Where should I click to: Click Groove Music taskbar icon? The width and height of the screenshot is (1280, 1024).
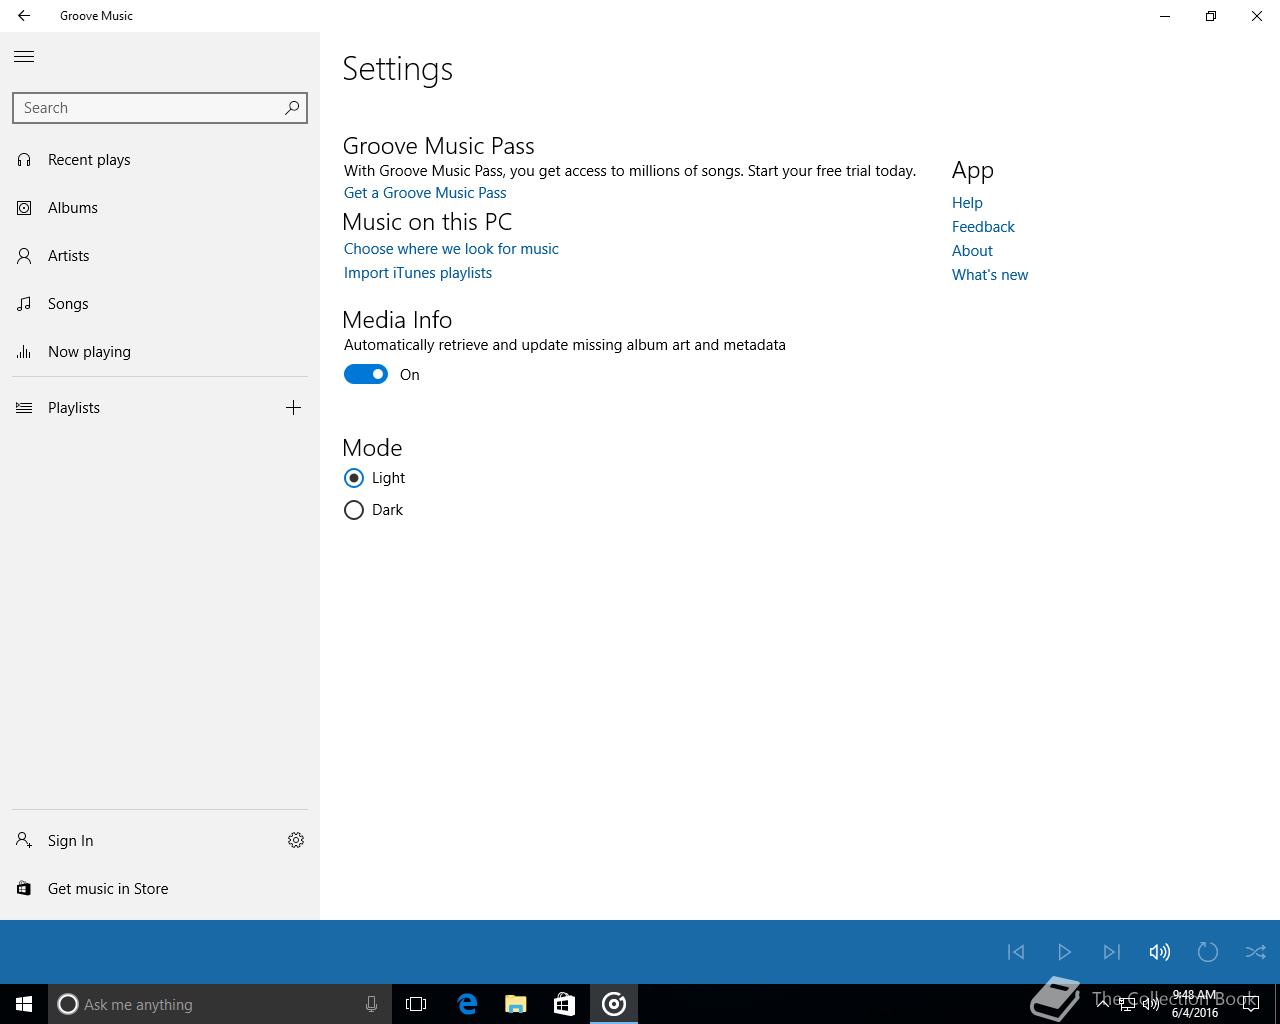click(614, 1004)
